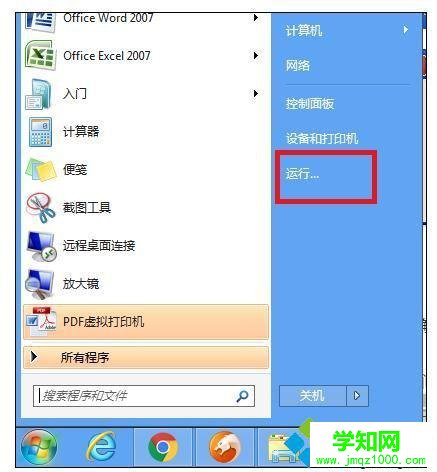Open Sticky Notes (便笺) icon
Viewport: 437px width, 472px height.
tap(40, 170)
